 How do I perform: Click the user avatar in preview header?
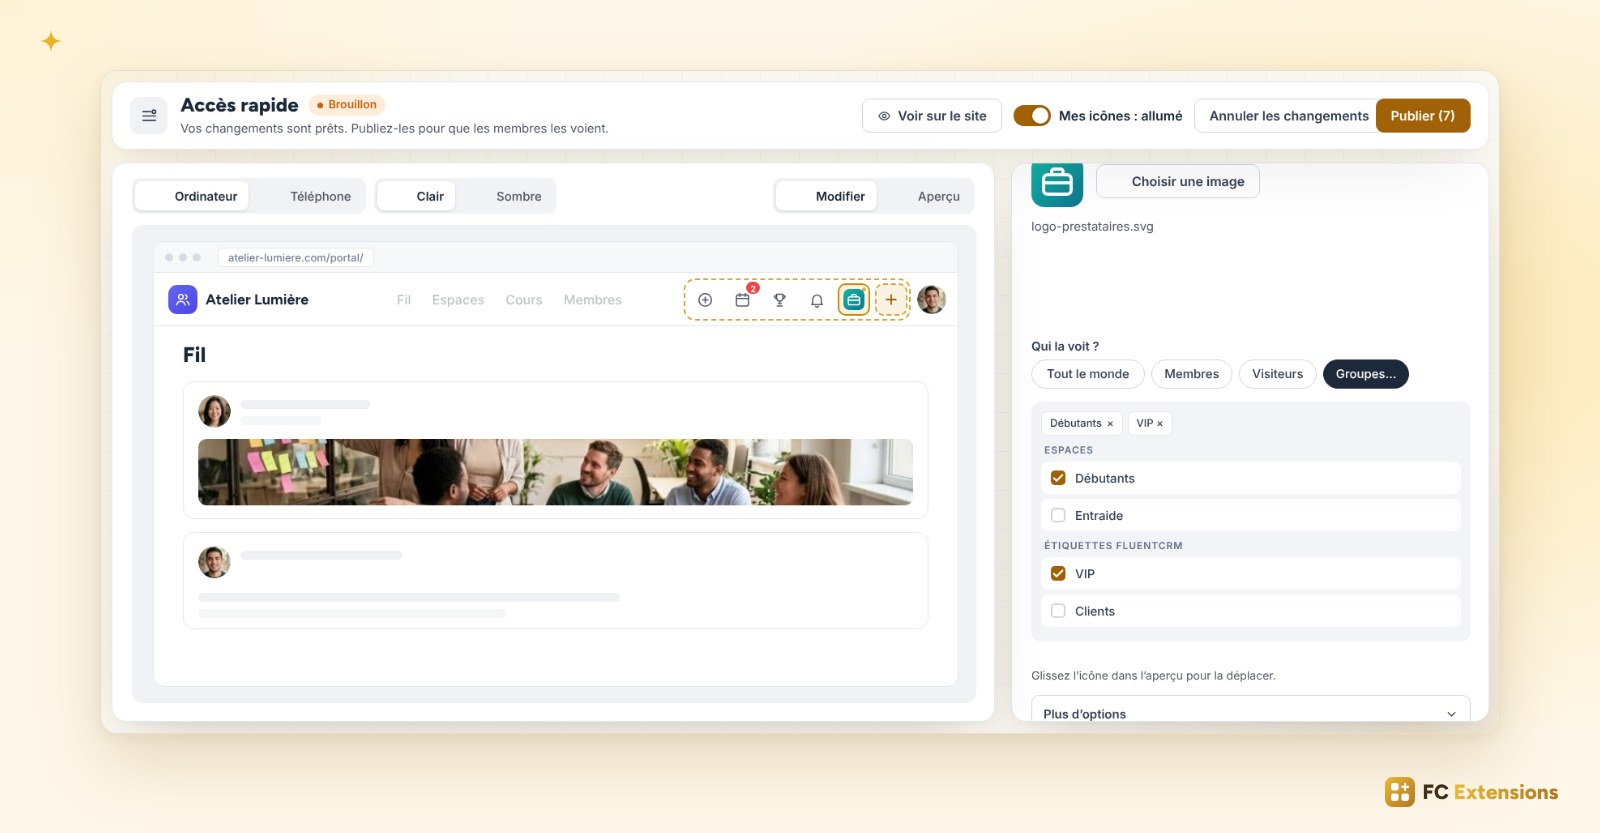pyautogui.click(x=931, y=300)
